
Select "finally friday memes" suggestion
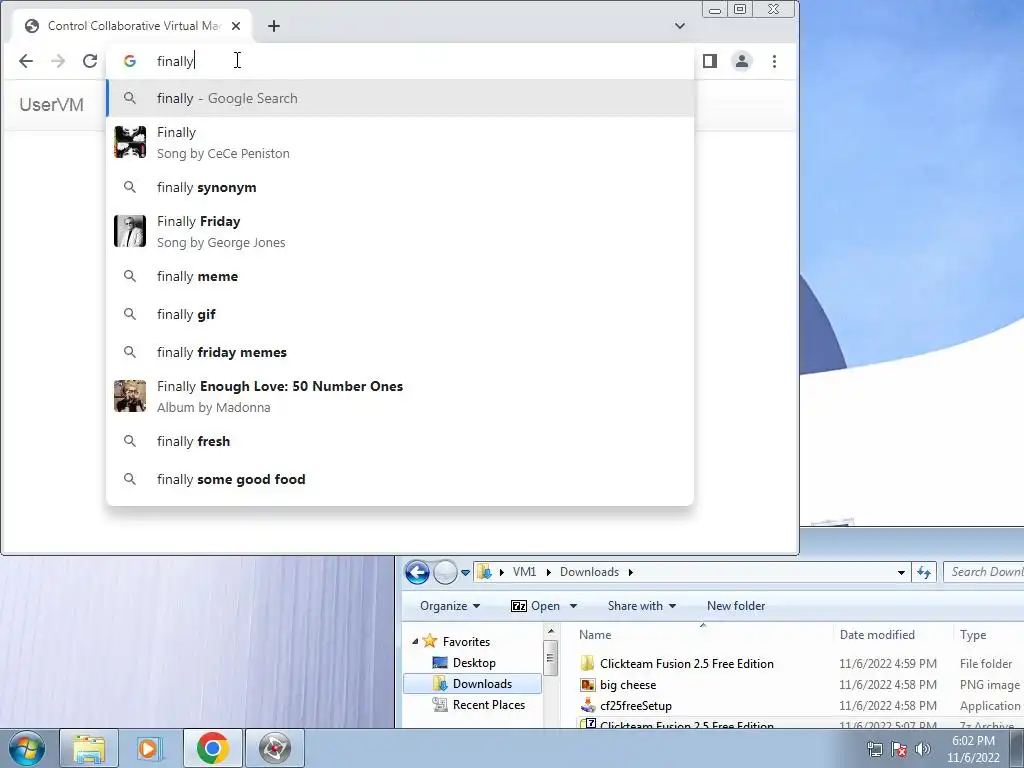(x=400, y=352)
